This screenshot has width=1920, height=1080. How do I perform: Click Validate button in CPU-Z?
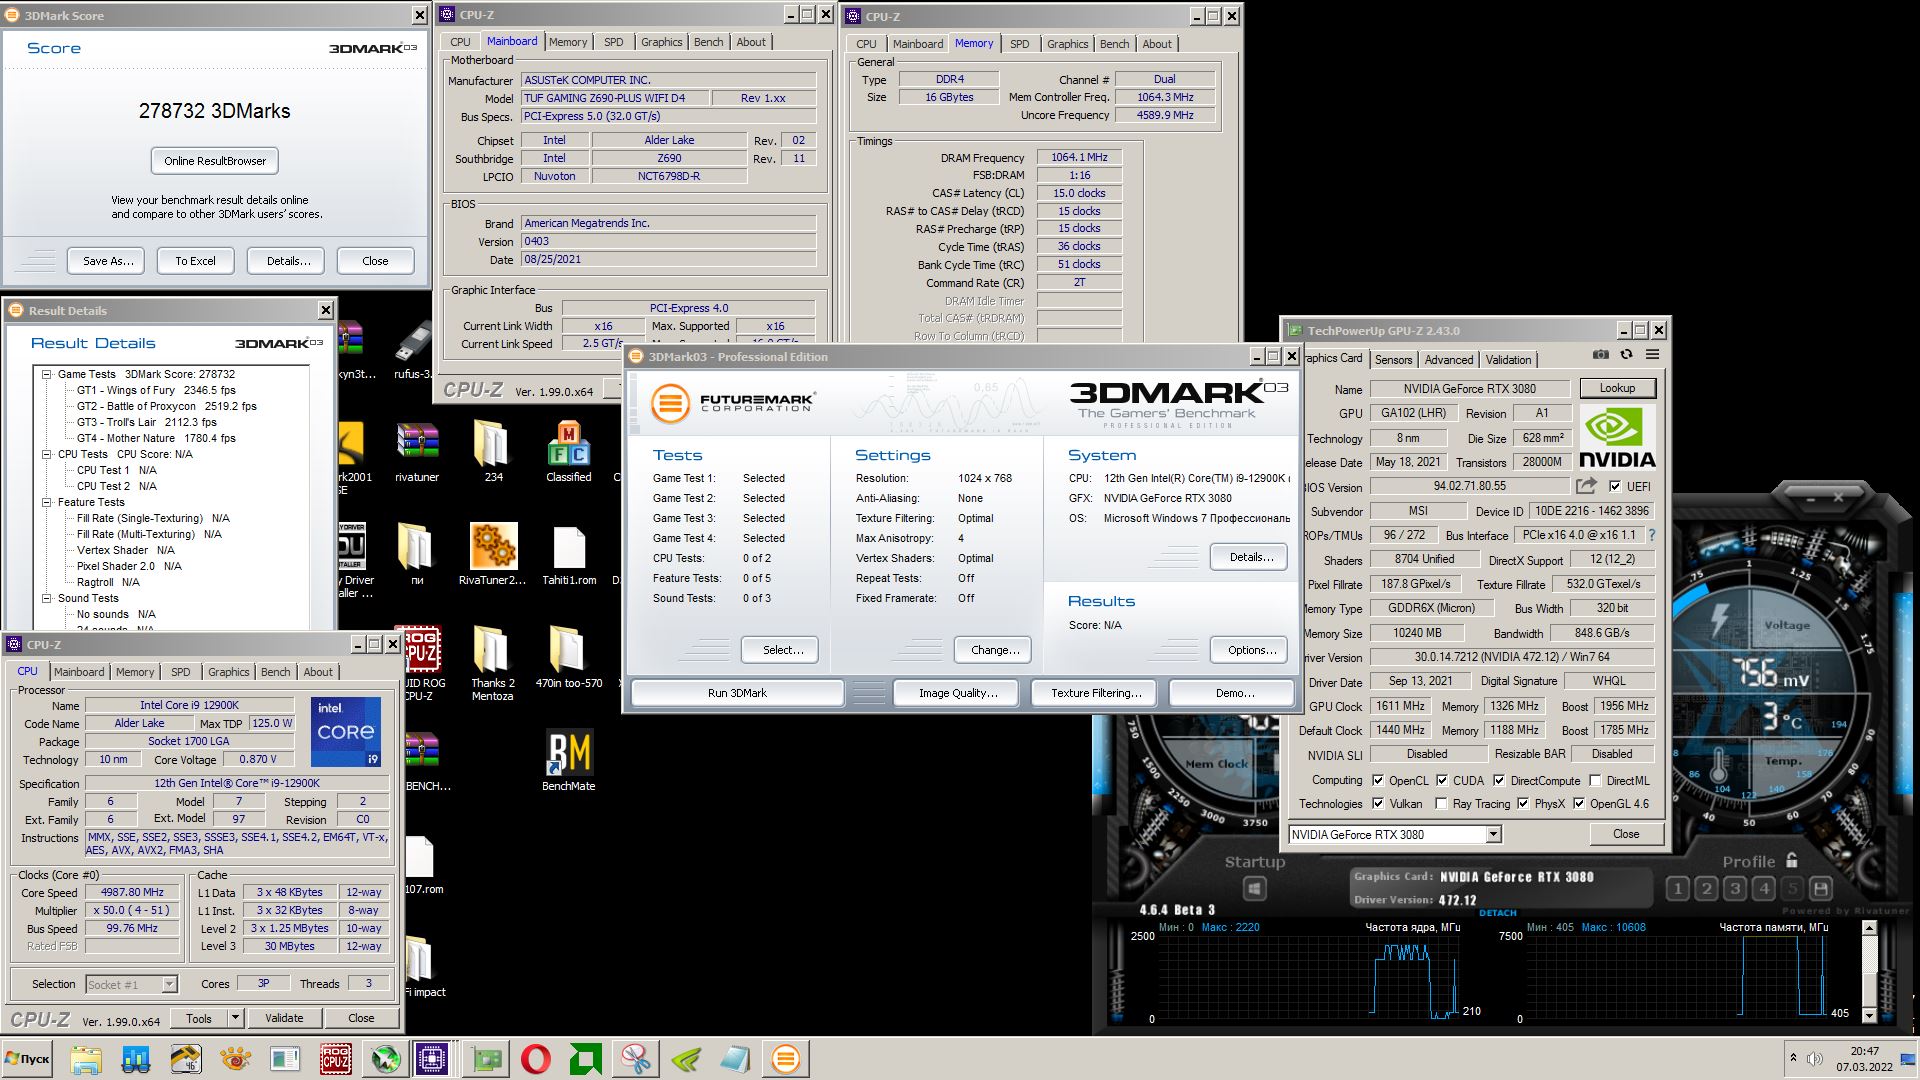[284, 1018]
